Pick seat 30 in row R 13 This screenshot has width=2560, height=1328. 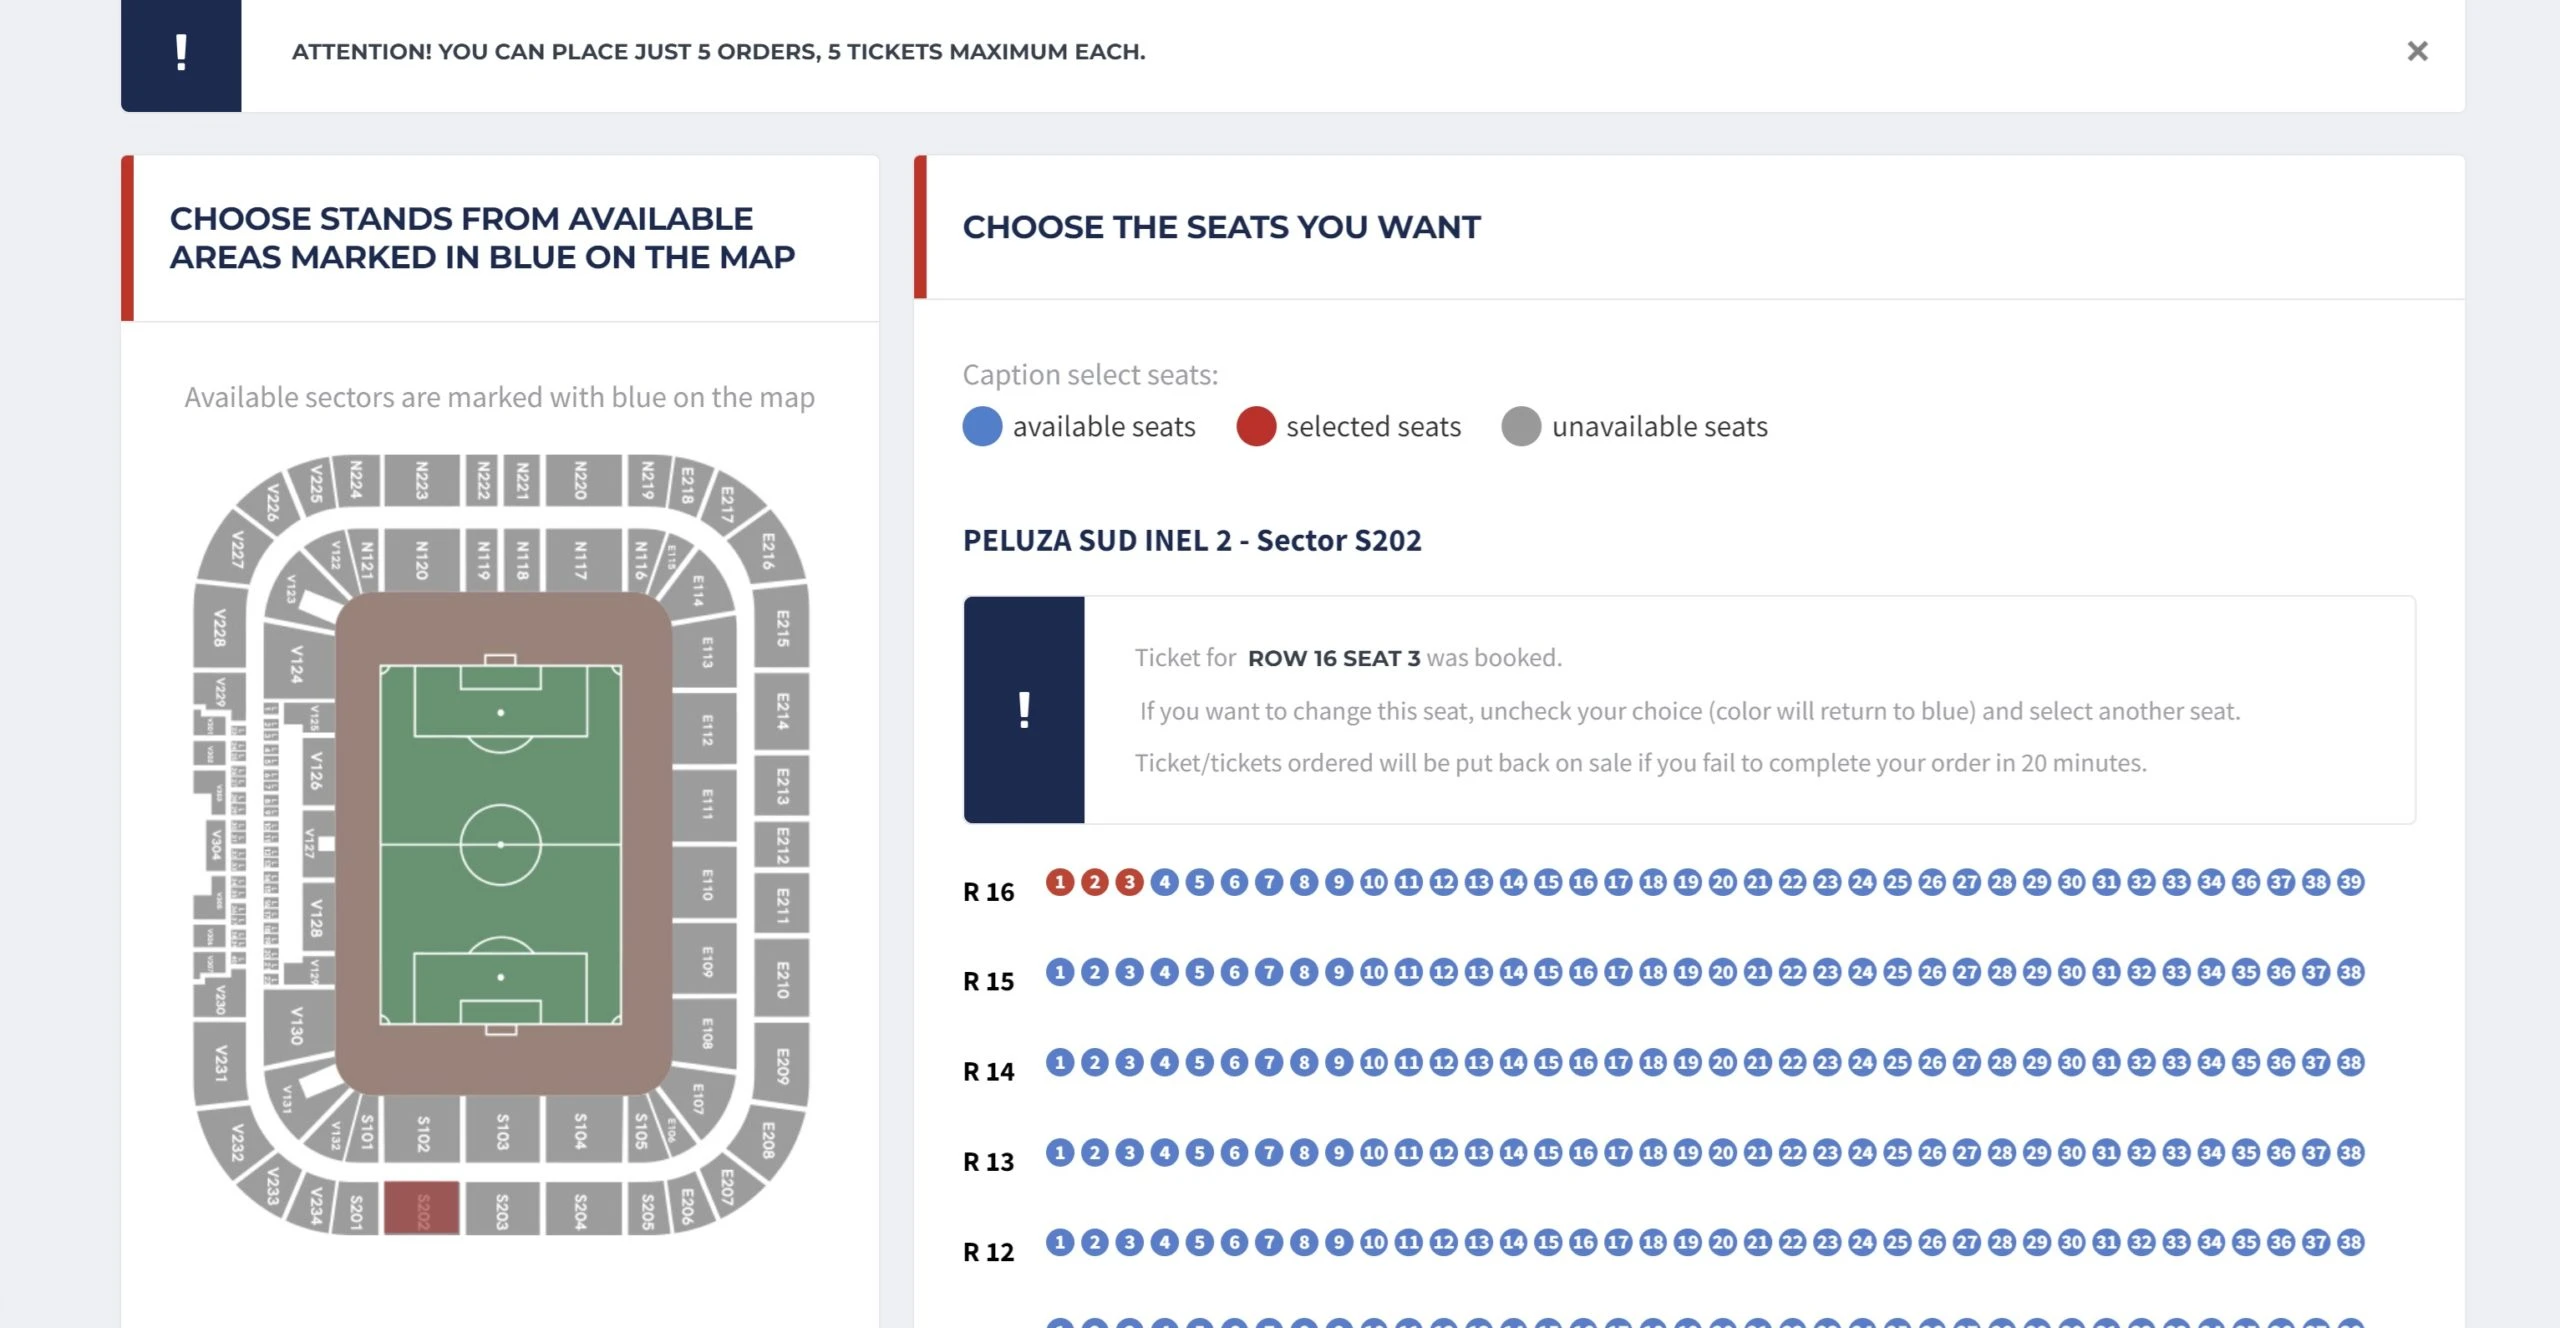[x=2071, y=1152]
